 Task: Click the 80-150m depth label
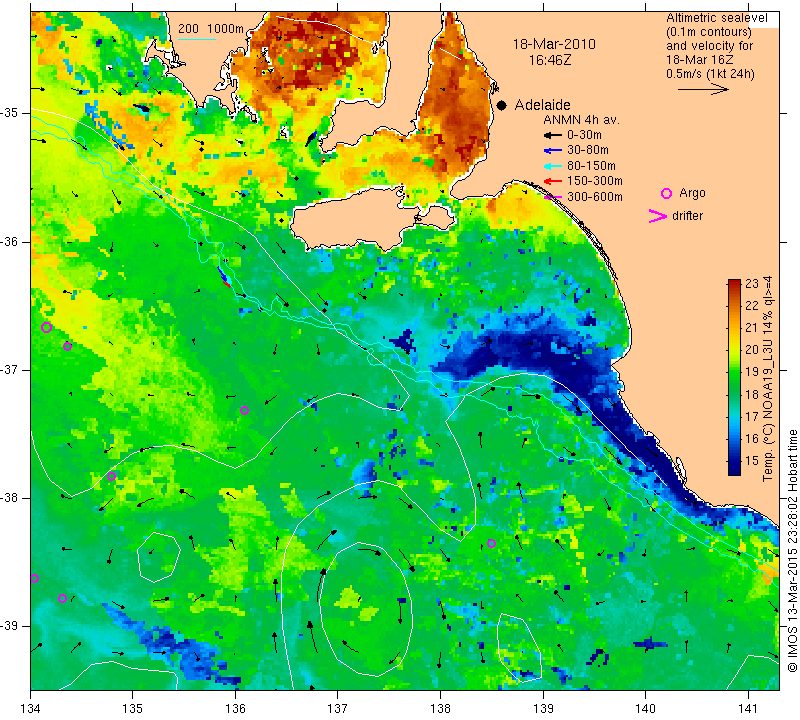(x=591, y=166)
